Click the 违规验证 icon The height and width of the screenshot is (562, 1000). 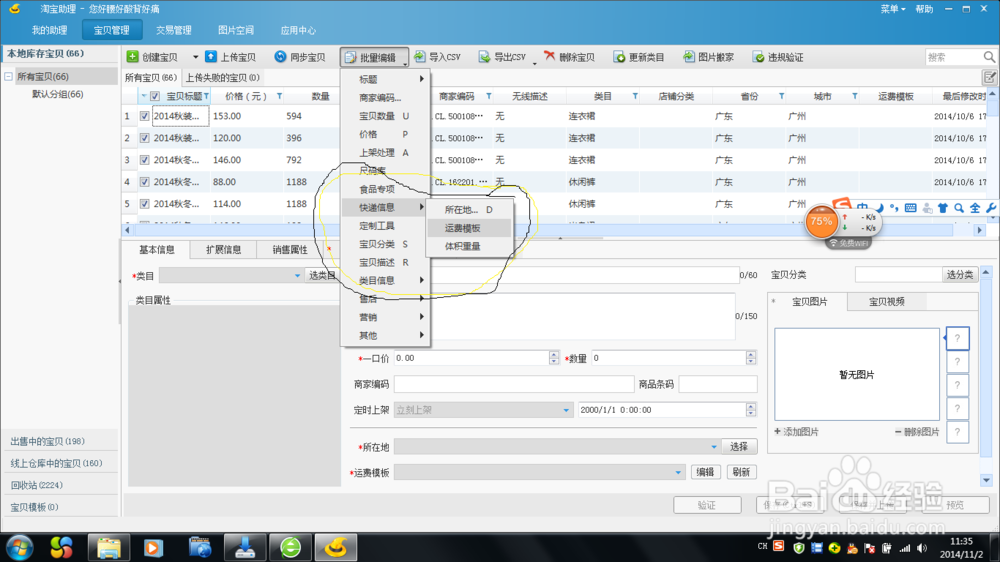click(x=758, y=57)
